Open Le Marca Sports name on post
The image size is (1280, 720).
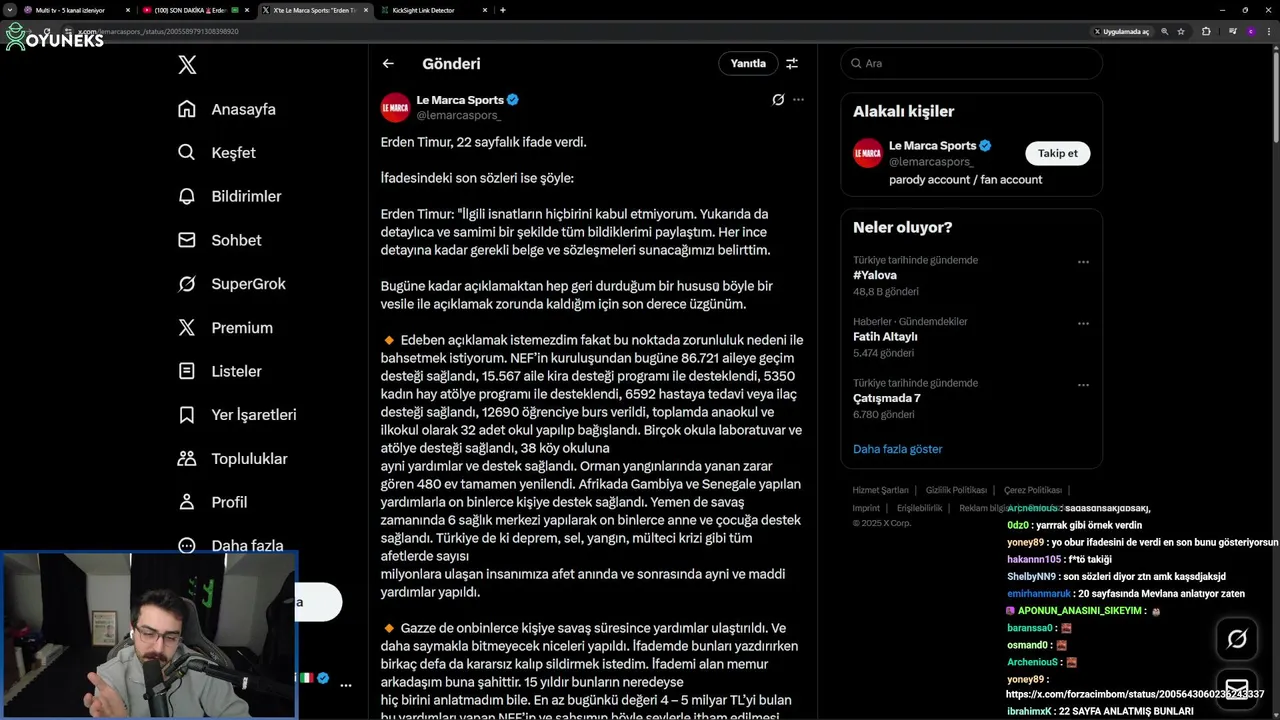pos(460,100)
